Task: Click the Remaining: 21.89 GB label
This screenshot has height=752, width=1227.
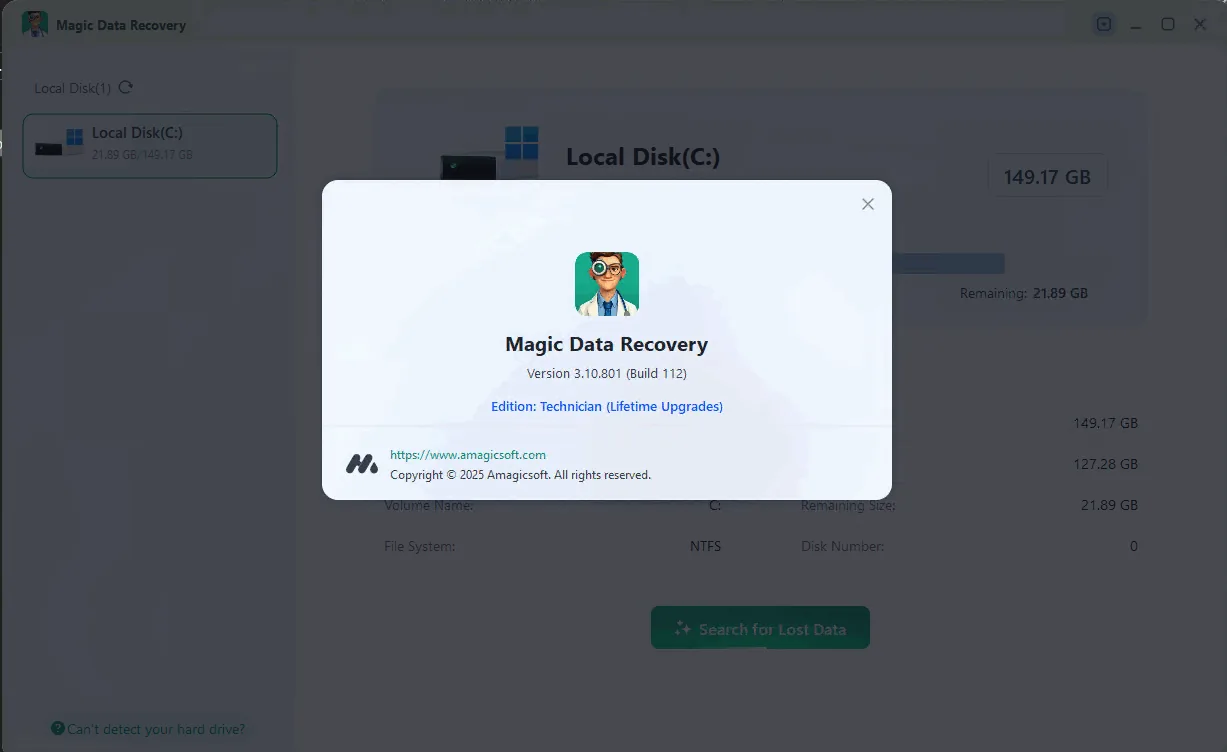Action: coord(1023,293)
